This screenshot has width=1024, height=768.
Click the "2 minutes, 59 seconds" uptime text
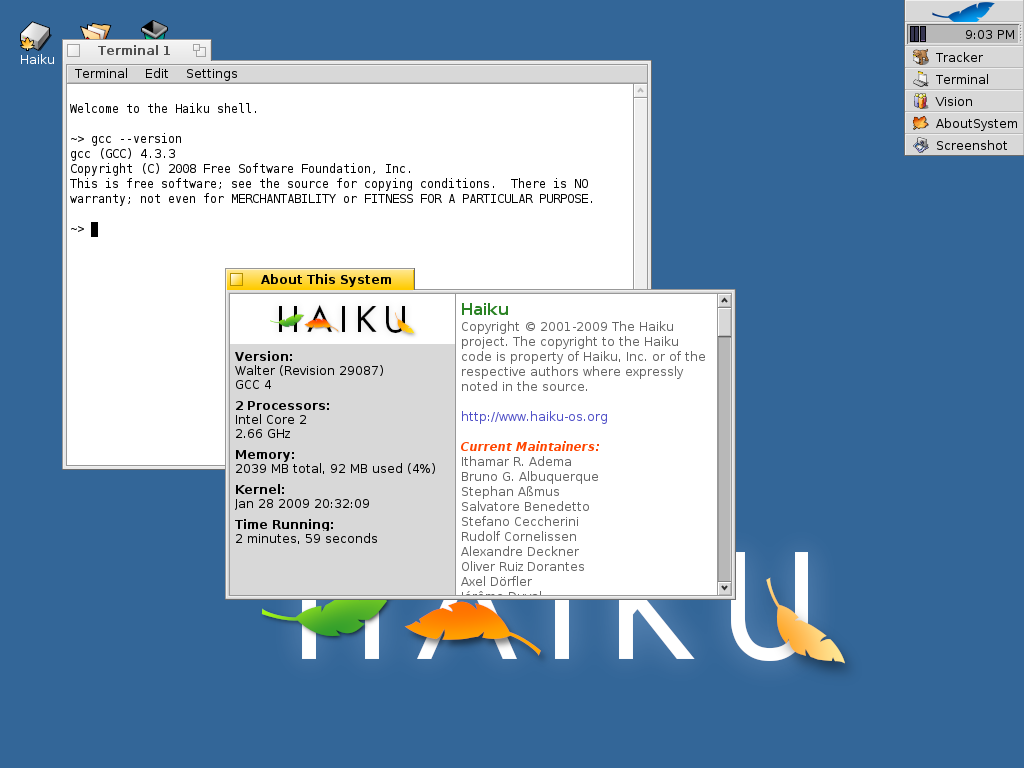pos(306,539)
